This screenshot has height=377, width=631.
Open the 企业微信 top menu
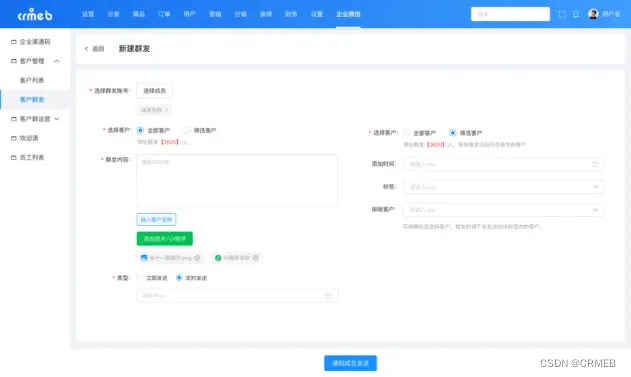pyautogui.click(x=348, y=14)
